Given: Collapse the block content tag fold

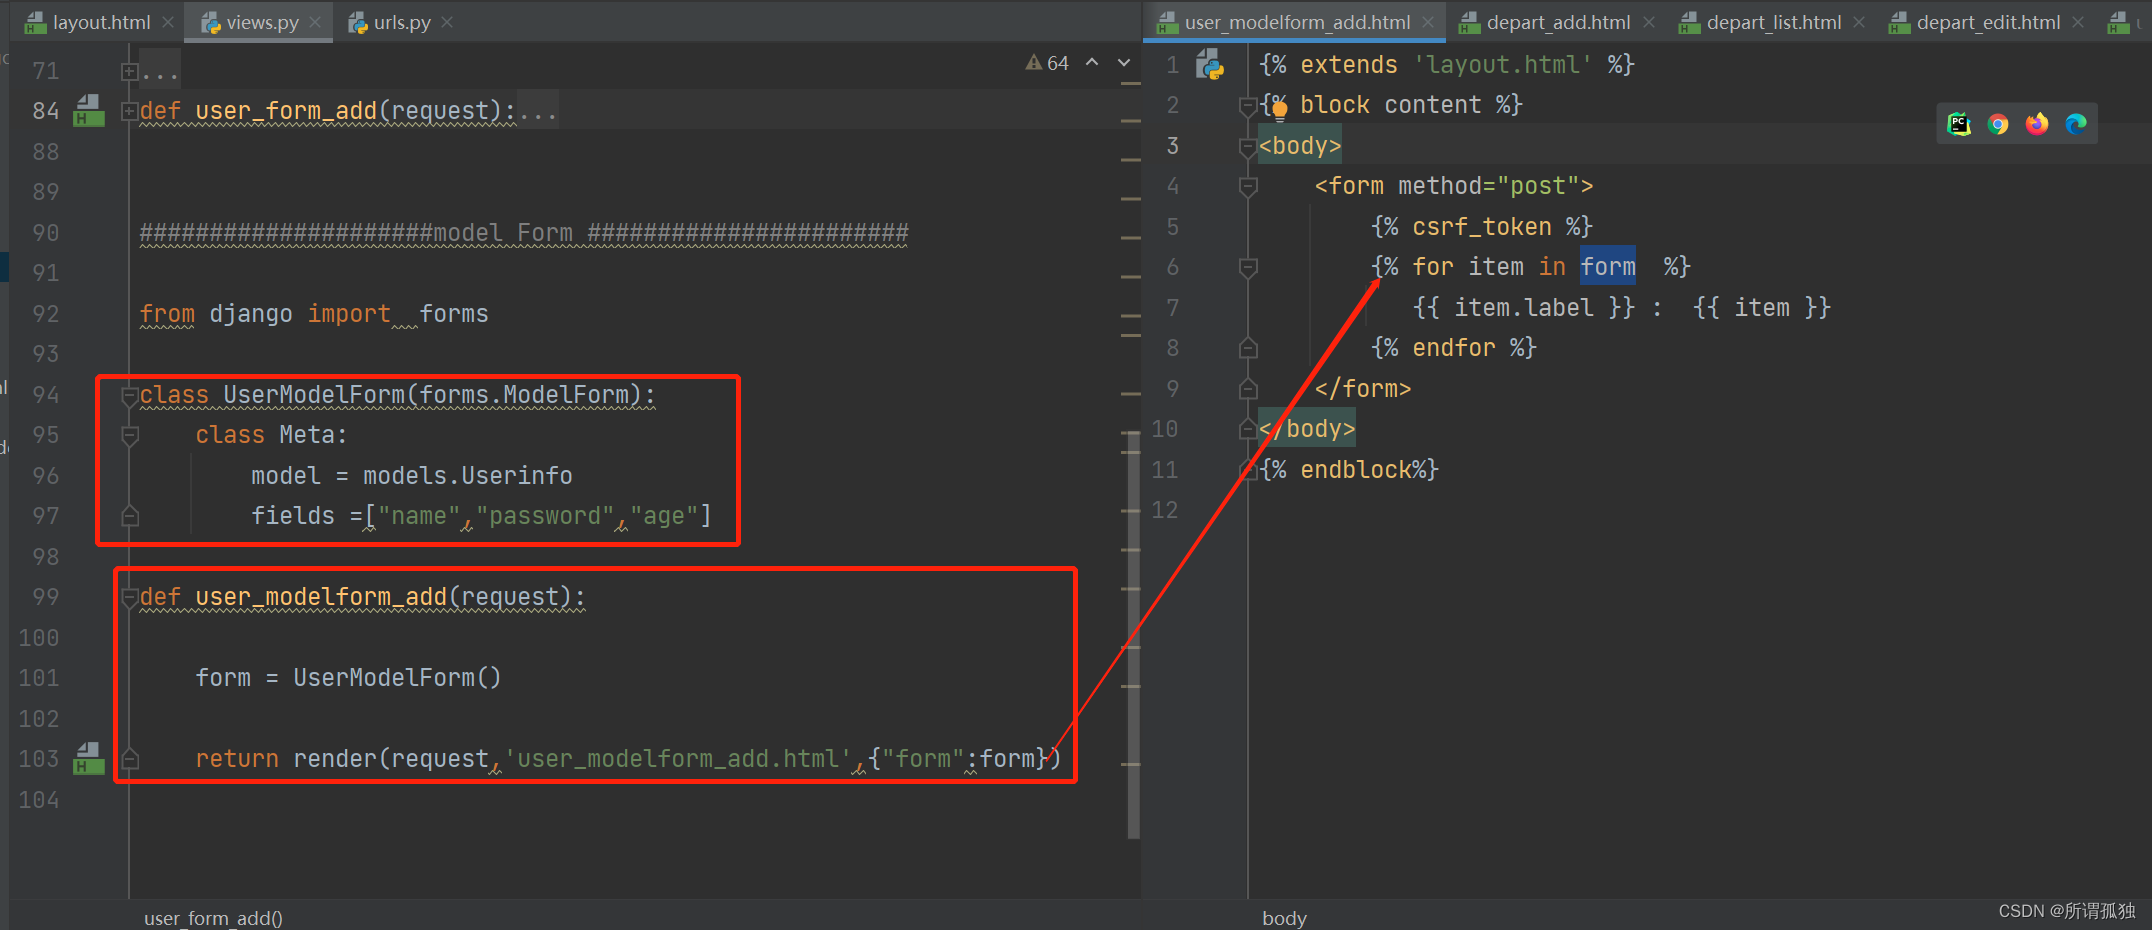Looking at the screenshot, I should click(x=1248, y=106).
